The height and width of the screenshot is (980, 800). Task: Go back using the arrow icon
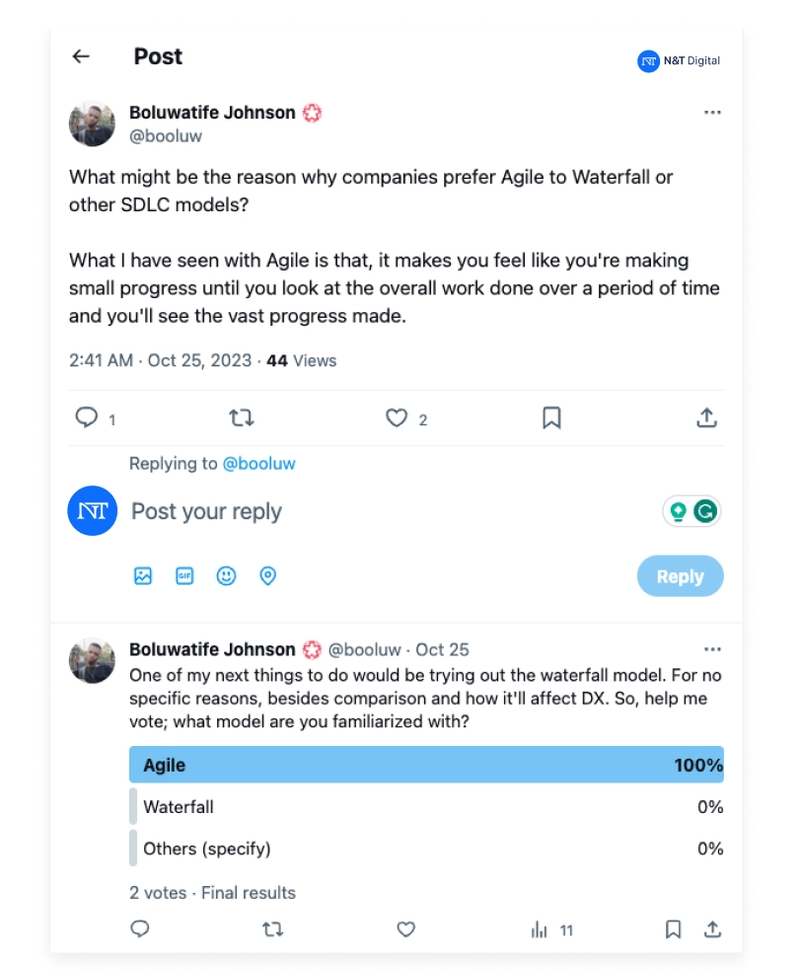coord(80,57)
